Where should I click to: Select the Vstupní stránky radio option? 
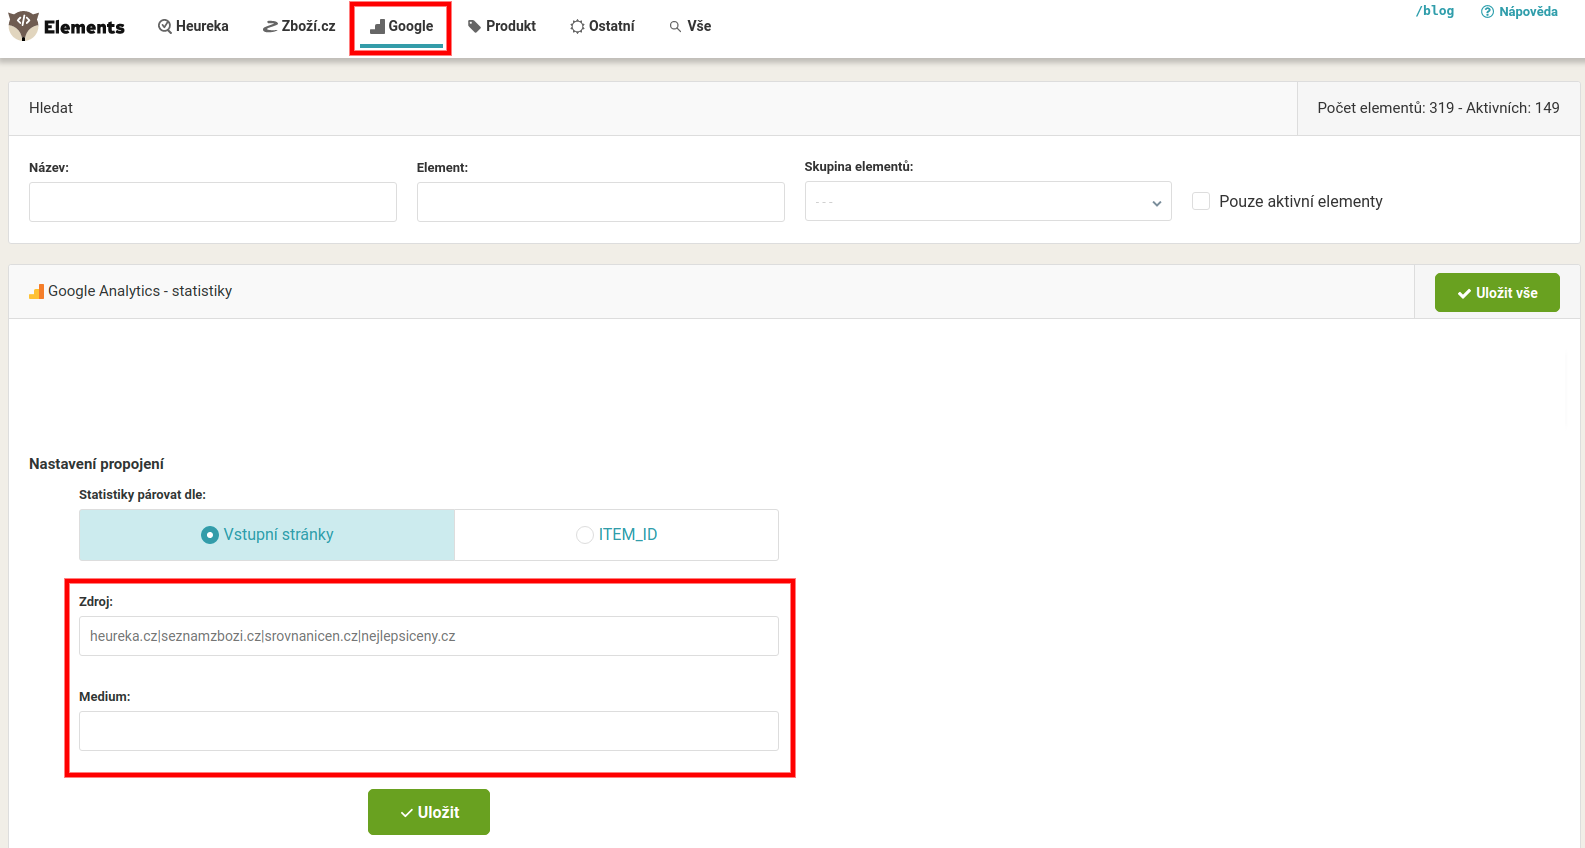tap(267, 535)
